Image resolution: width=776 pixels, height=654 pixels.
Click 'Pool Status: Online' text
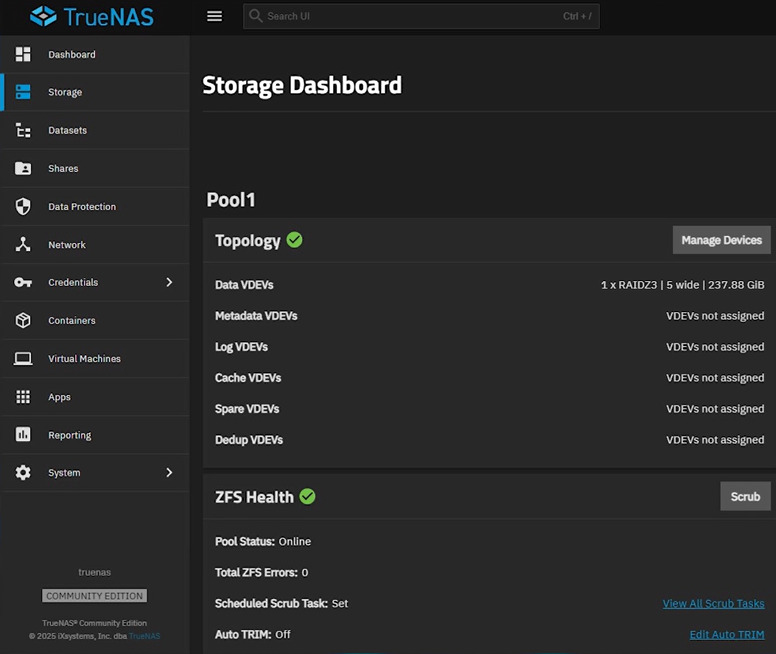tap(263, 541)
